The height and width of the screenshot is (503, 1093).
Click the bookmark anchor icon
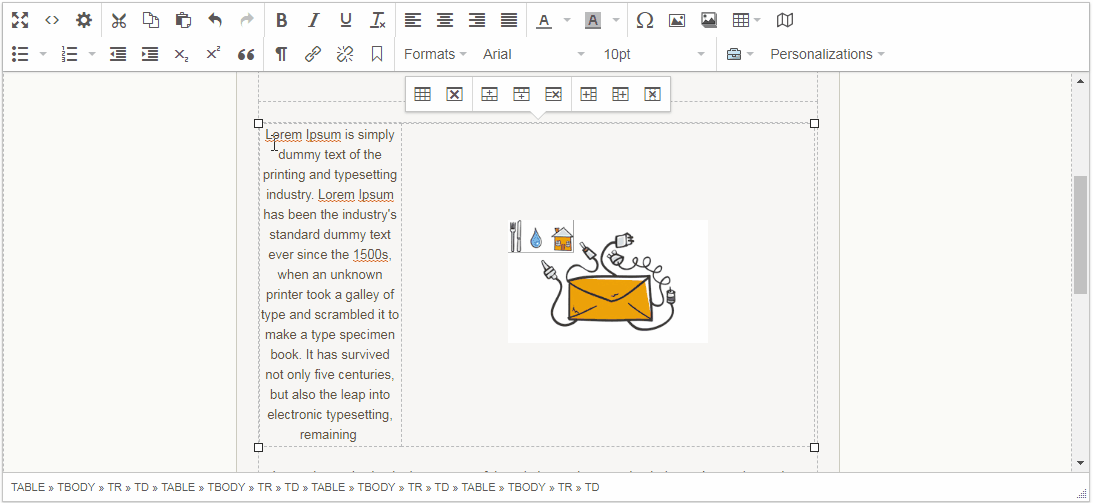click(x=377, y=54)
